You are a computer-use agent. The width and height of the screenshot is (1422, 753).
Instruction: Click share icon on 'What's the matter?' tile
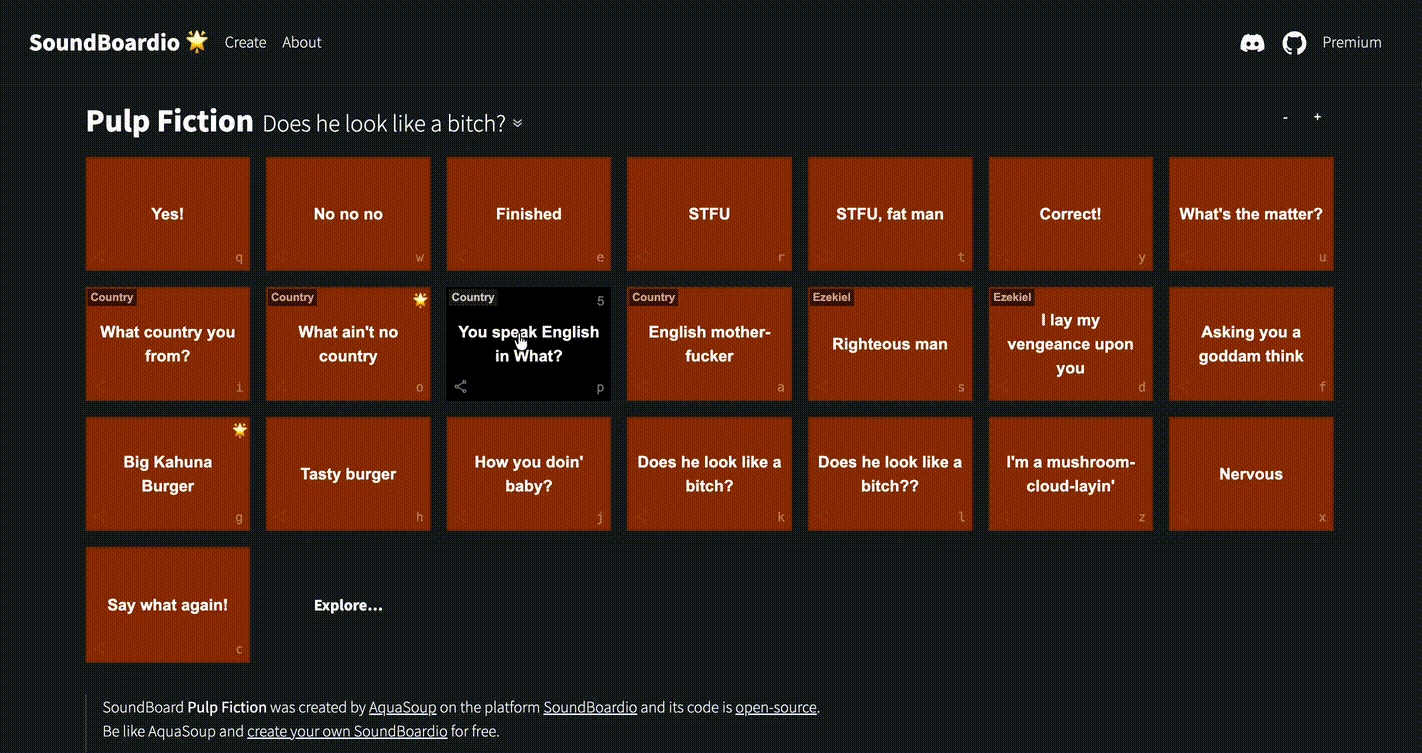click(x=1182, y=257)
